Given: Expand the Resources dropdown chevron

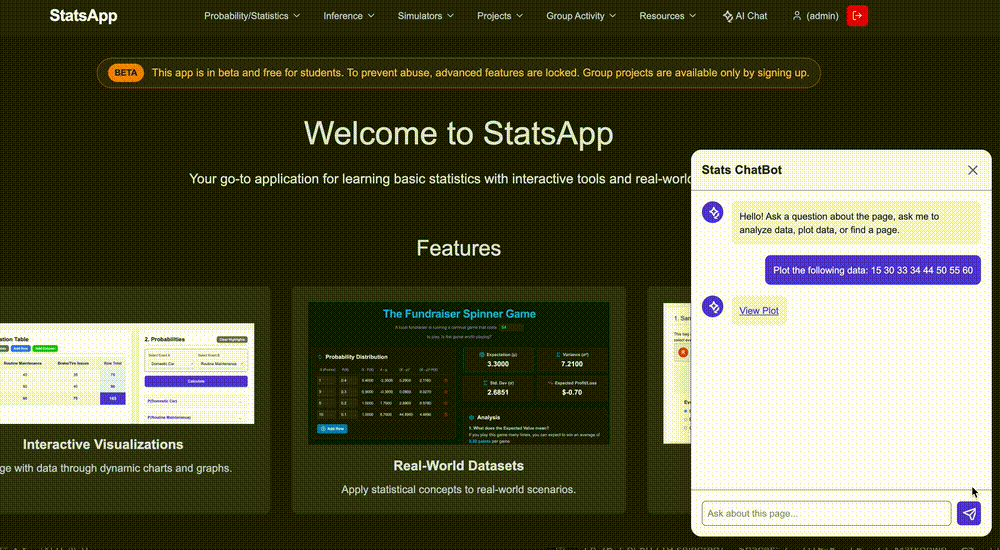Looking at the screenshot, I should click(x=692, y=16).
